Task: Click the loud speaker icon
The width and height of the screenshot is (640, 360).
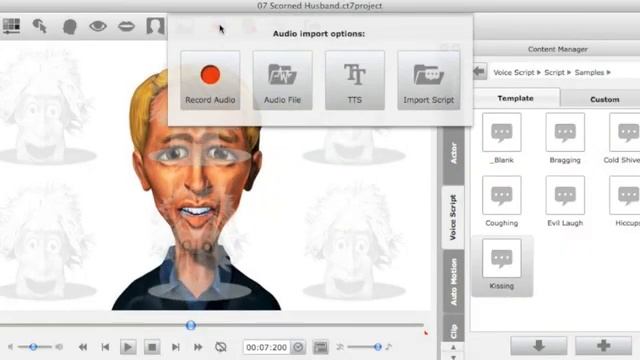Action: [x=59, y=347]
